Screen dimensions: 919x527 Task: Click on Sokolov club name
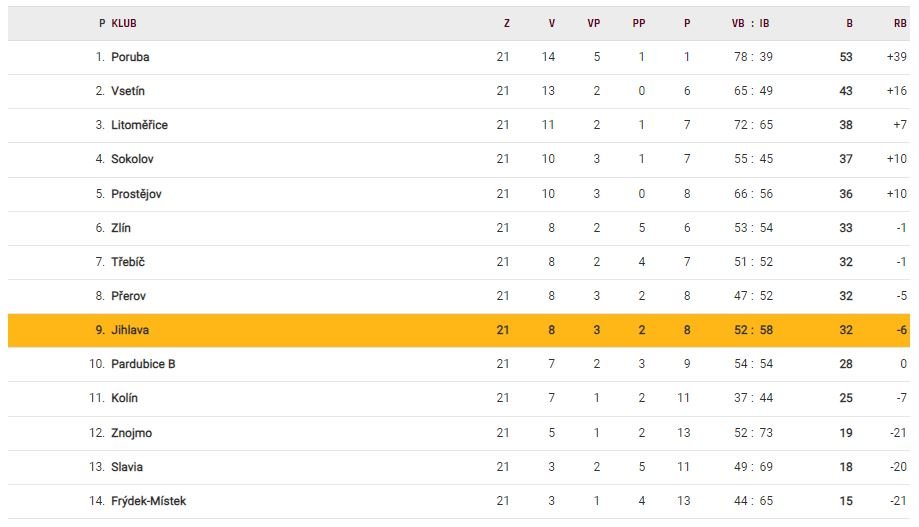pos(132,159)
